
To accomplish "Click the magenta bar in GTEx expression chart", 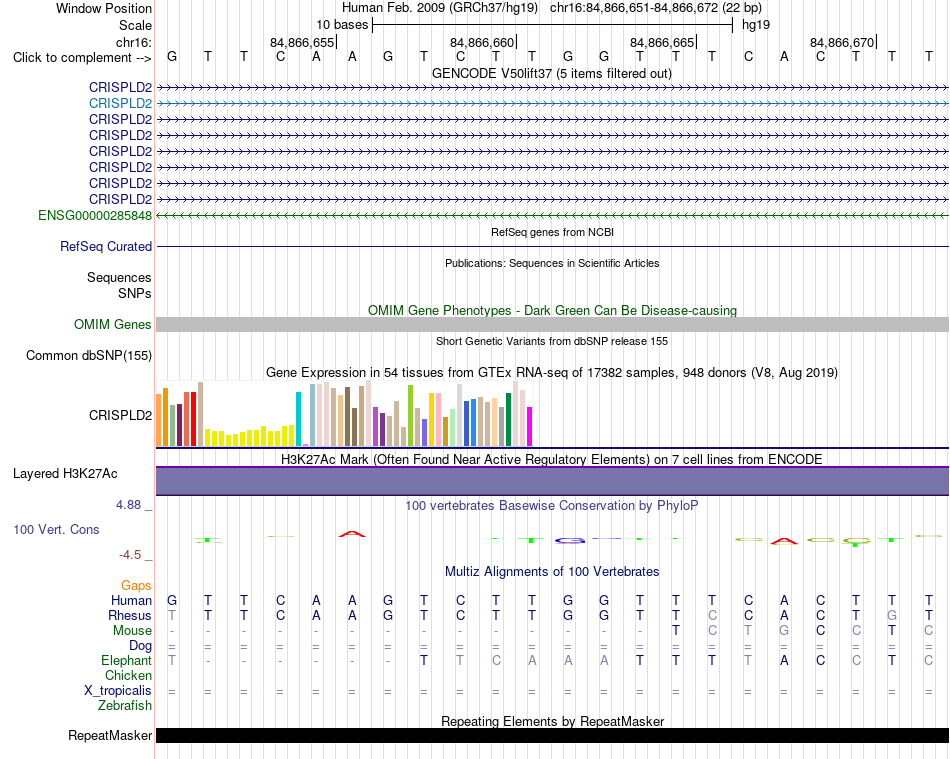I will [529, 426].
